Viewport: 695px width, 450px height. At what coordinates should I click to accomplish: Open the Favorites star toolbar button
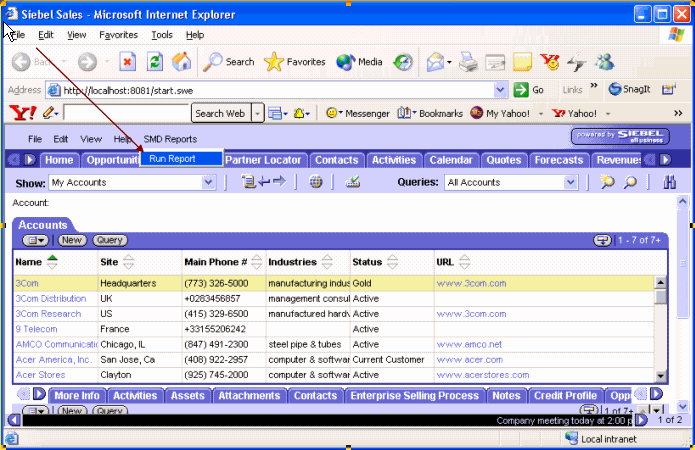click(x=294, y=62)
